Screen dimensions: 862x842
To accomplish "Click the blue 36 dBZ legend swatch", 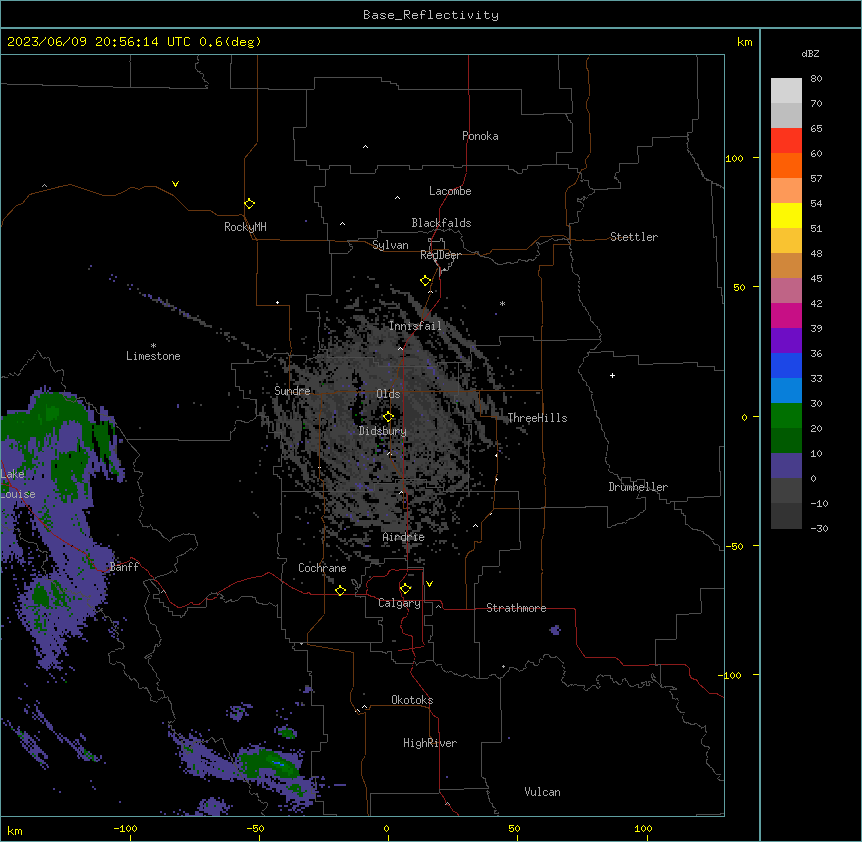I will click(786, 365).
